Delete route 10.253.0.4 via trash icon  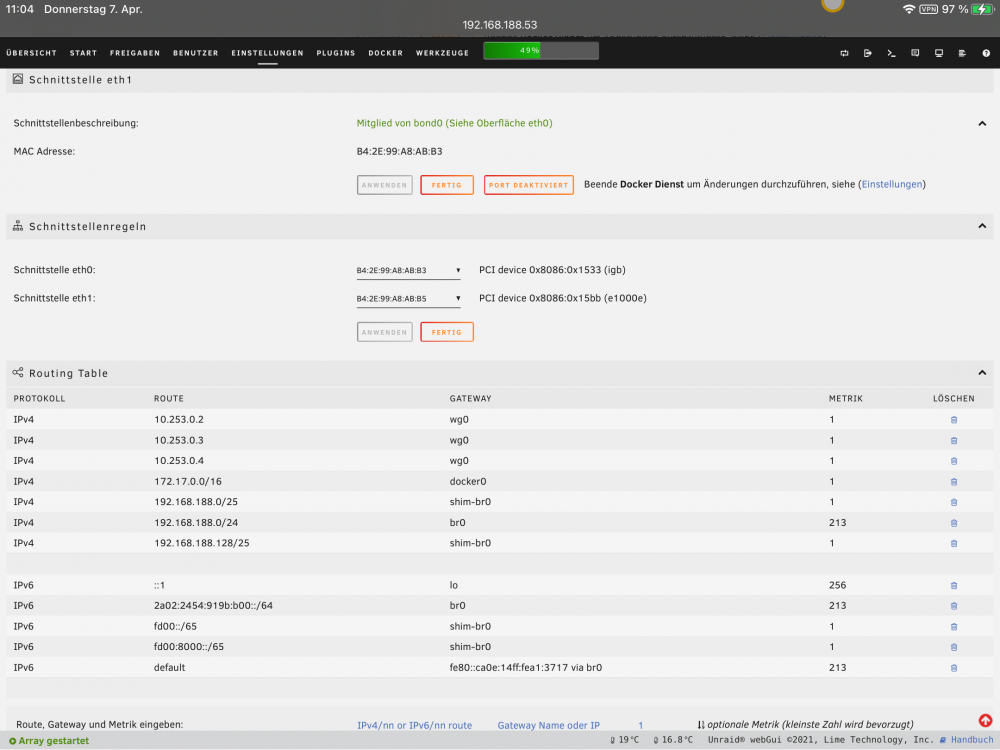click(x=954, y=461)
